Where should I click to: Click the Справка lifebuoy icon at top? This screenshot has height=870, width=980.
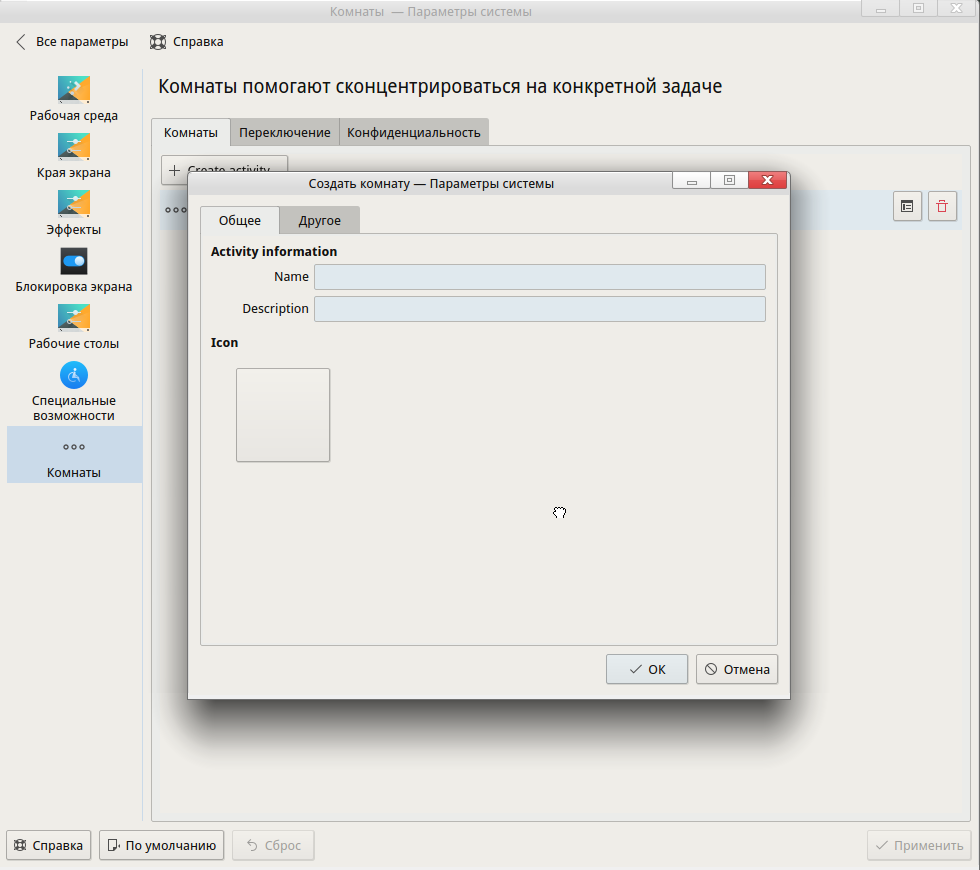[158, 42]
